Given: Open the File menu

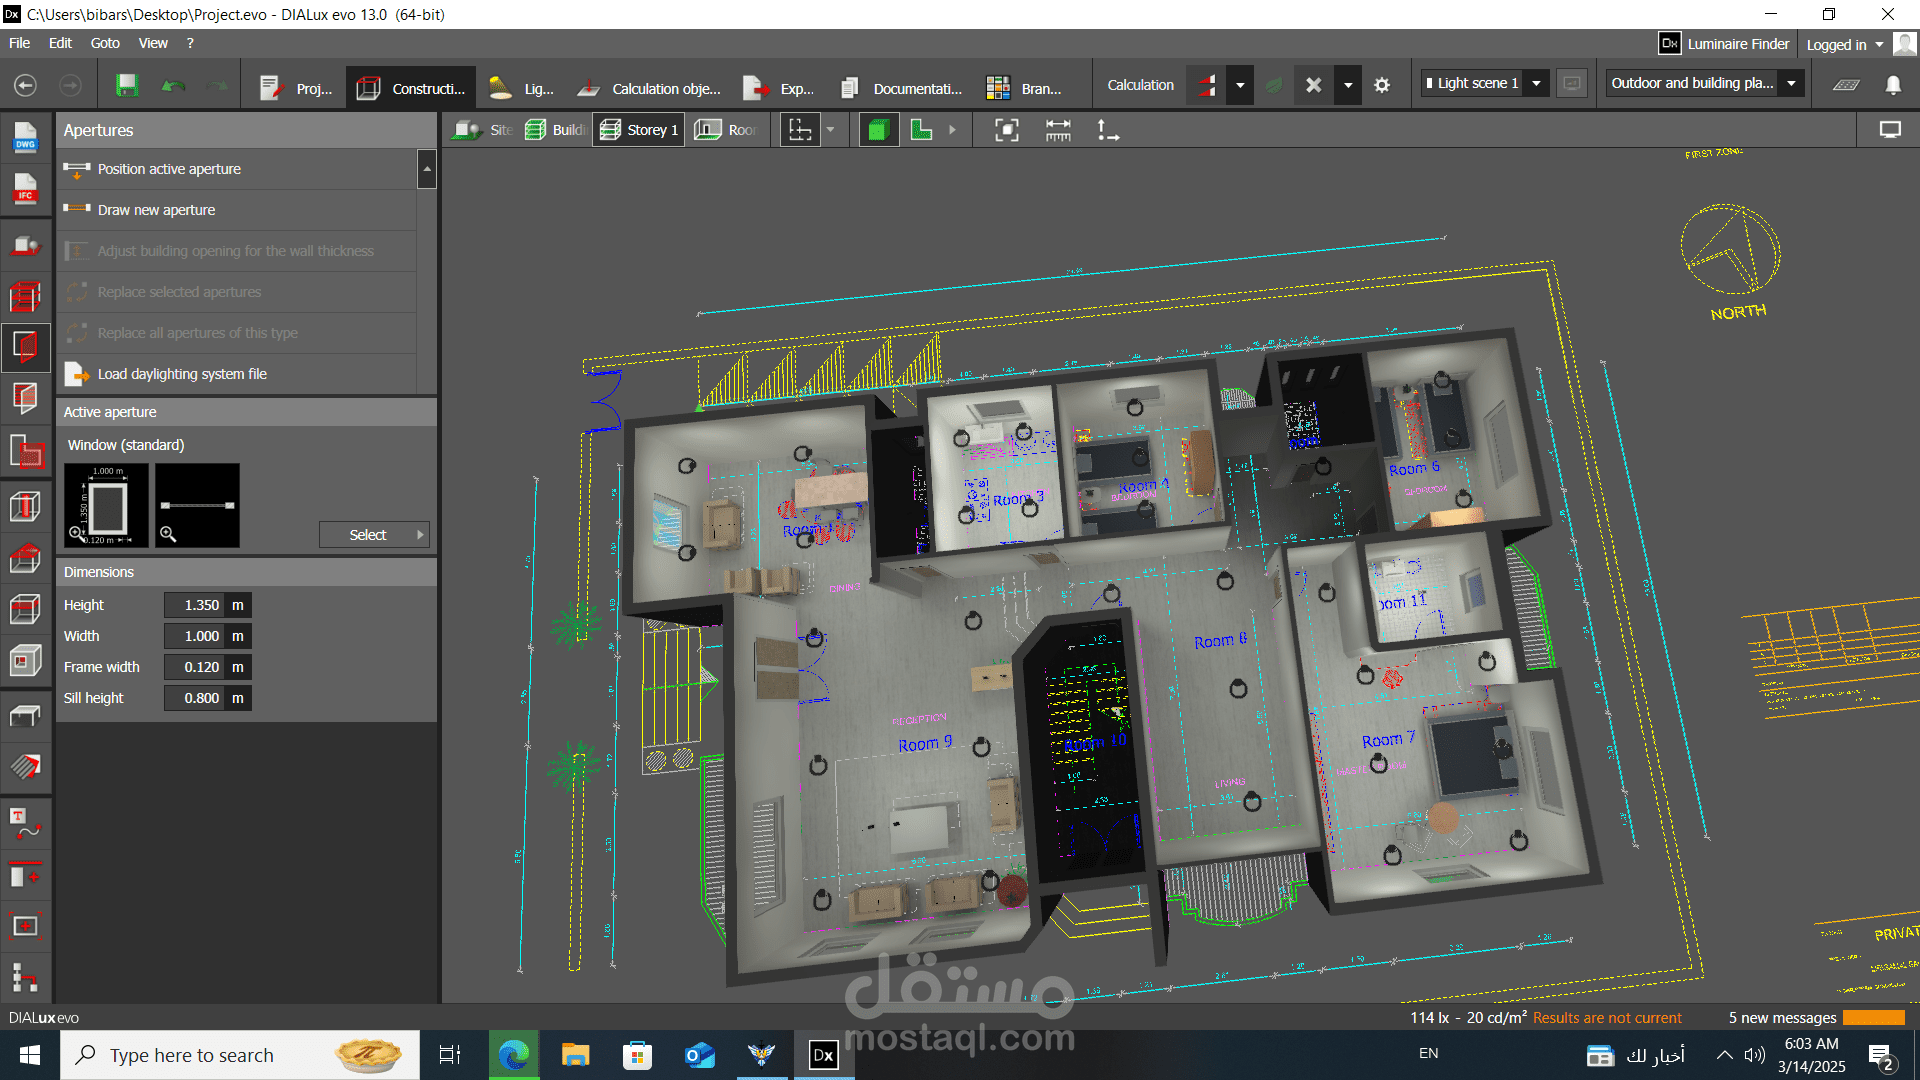Looking at the screenshot, I should [x=19, y=43].
